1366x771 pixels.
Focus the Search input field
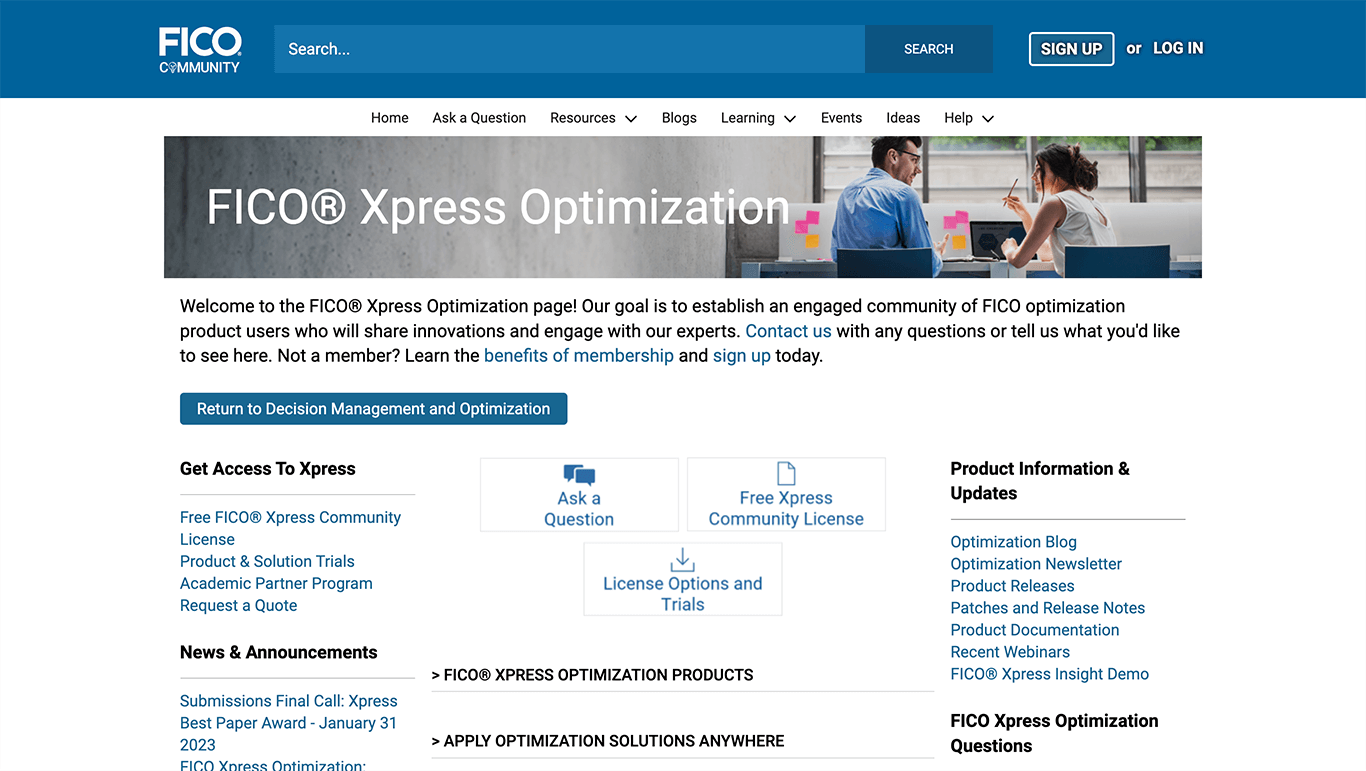[570, 49]
